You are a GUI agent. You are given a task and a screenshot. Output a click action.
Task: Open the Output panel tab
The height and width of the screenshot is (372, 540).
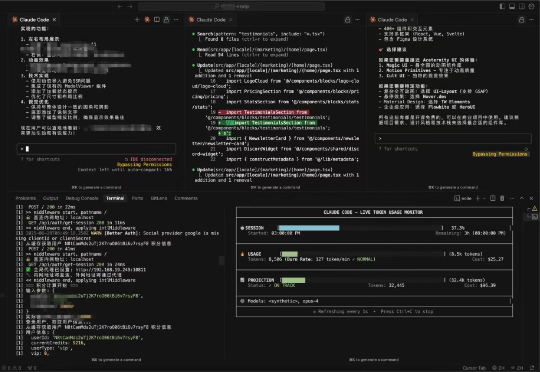pos(50,198)
